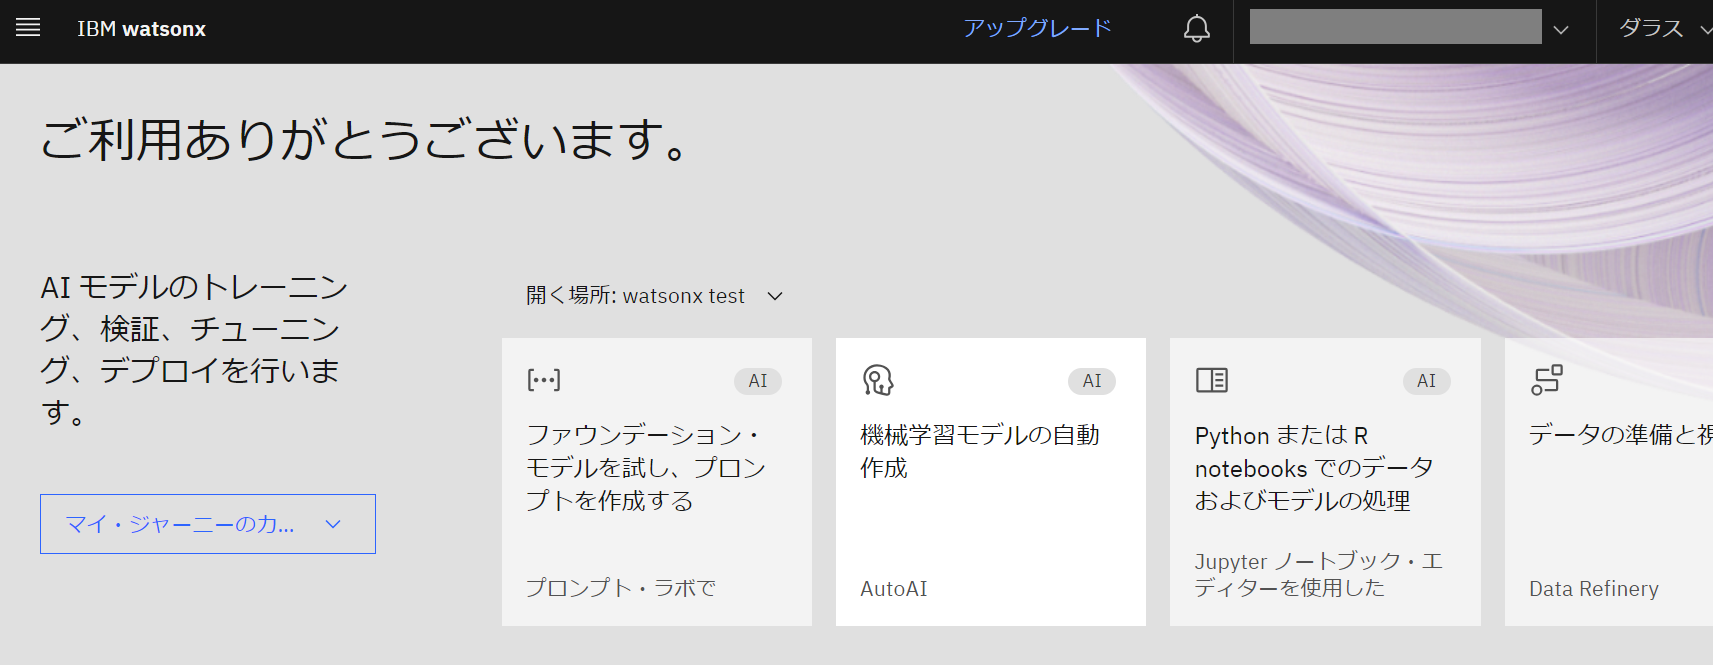
Task: Click the AutoAI head icon
Action: [877, 380]
